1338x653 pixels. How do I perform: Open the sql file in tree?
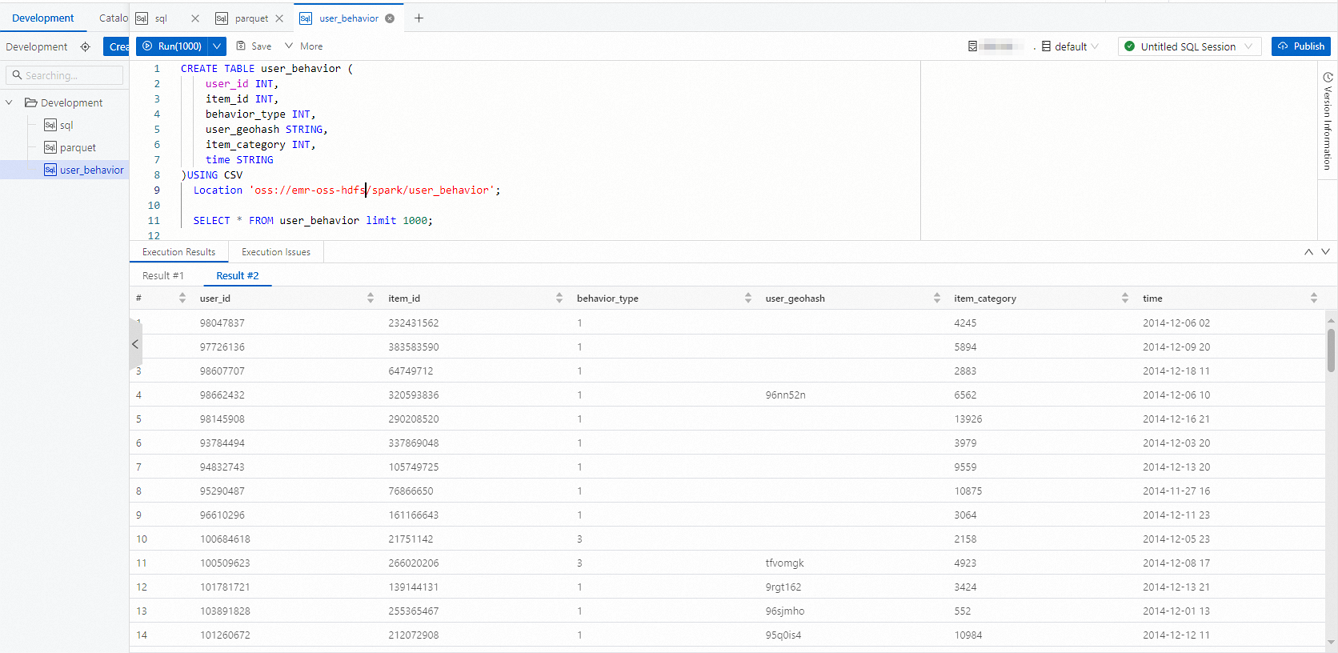click(x=59, y=125)
